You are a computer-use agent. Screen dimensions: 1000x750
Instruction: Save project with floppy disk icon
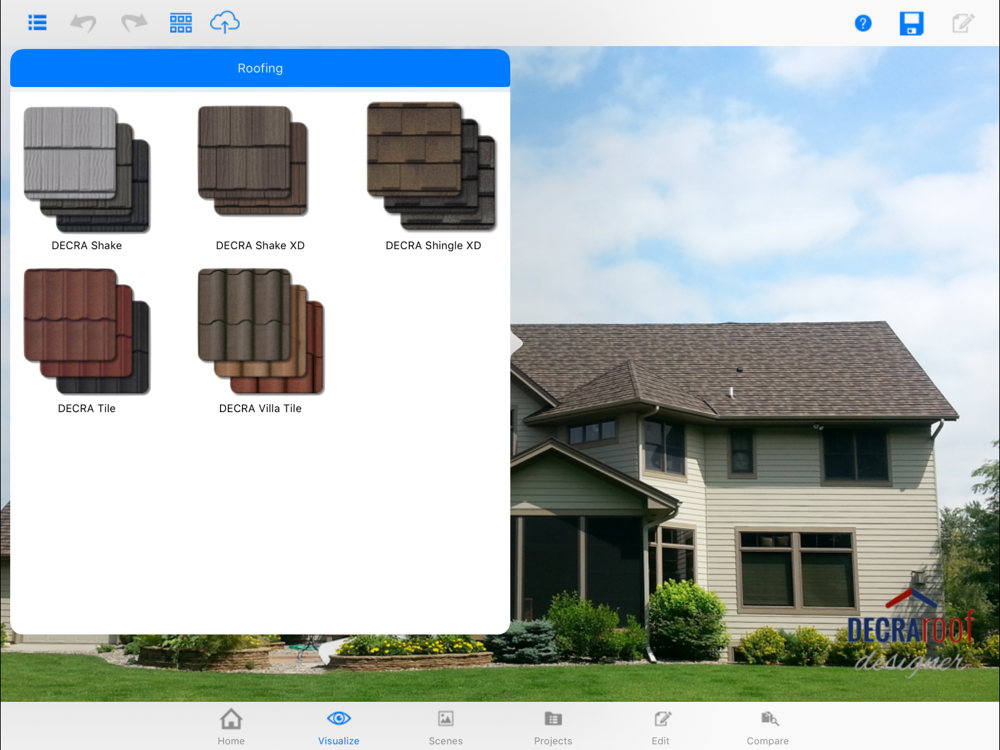pos(911,23)
